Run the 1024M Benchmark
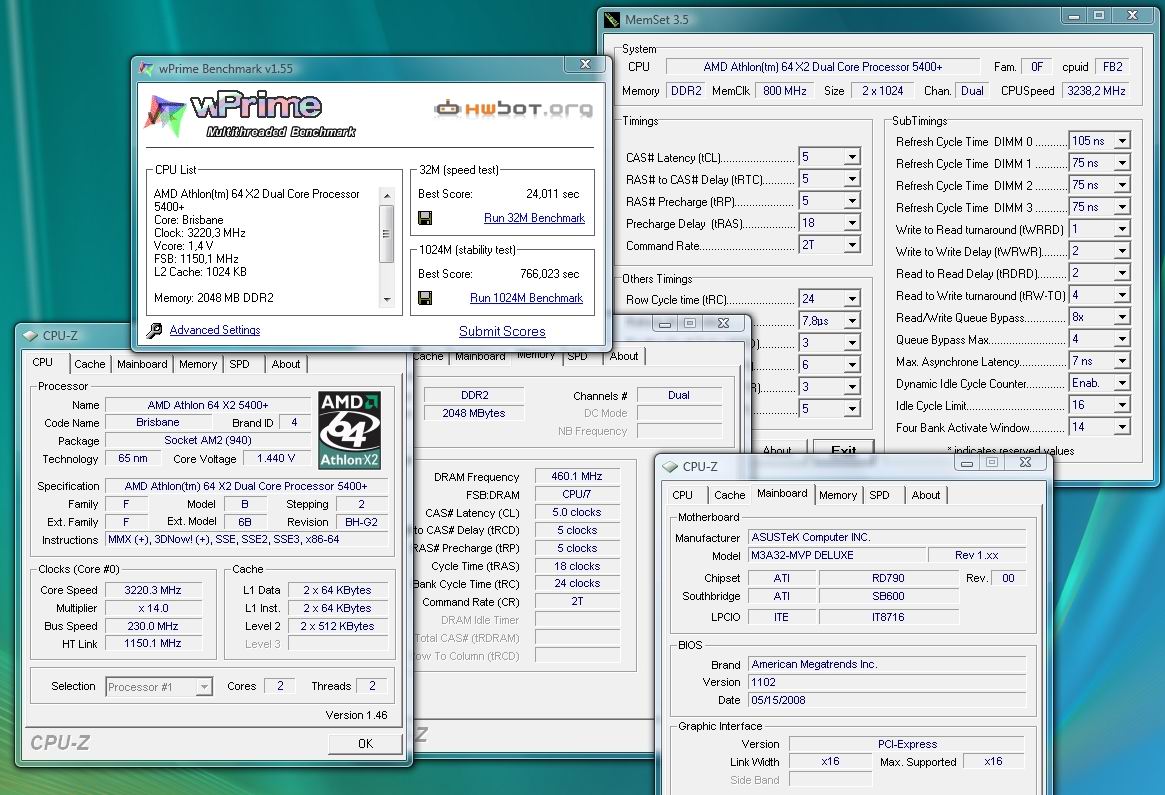Image resolution: width=1165 pixels, height=795 pixels. (526, 298)
